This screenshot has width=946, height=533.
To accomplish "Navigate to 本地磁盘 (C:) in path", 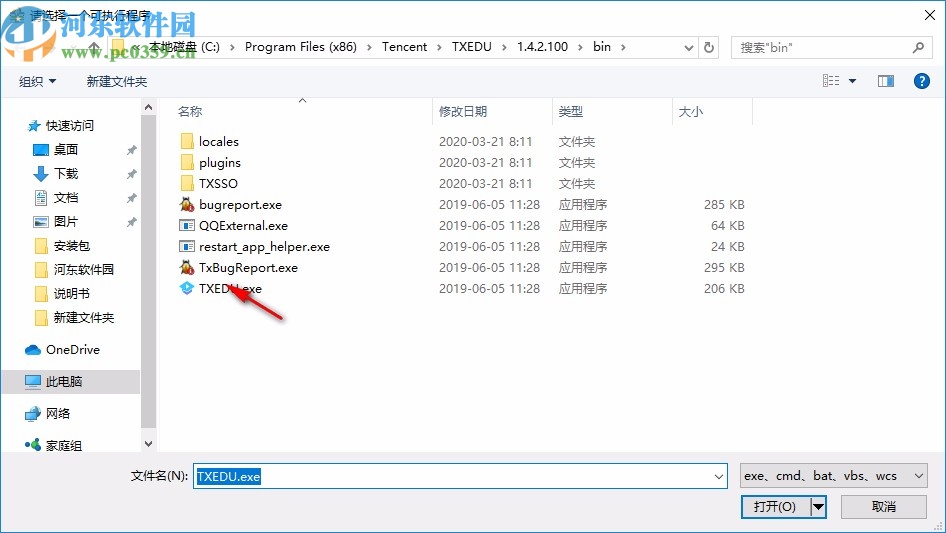I will pyautogui.click(x=185, y=47).
